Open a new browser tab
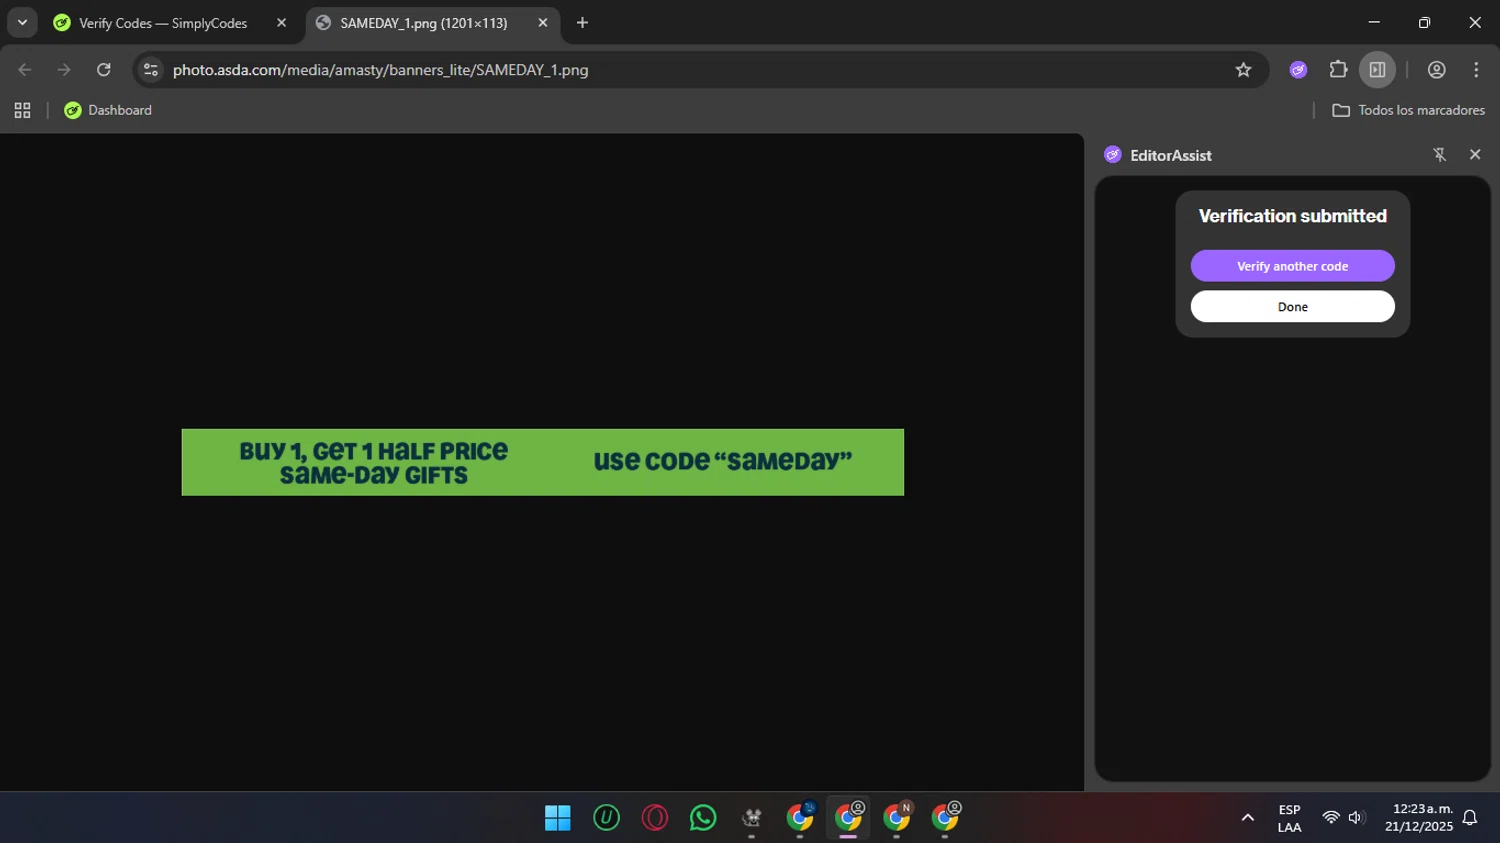1500x843 pixels. click(x=582, y=23)
